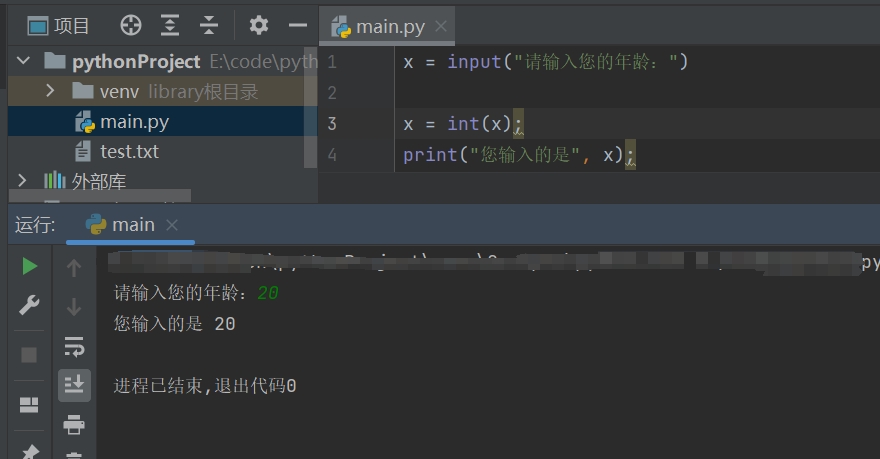
Task: Expand all items in project tree
Action: pos(169,25)
